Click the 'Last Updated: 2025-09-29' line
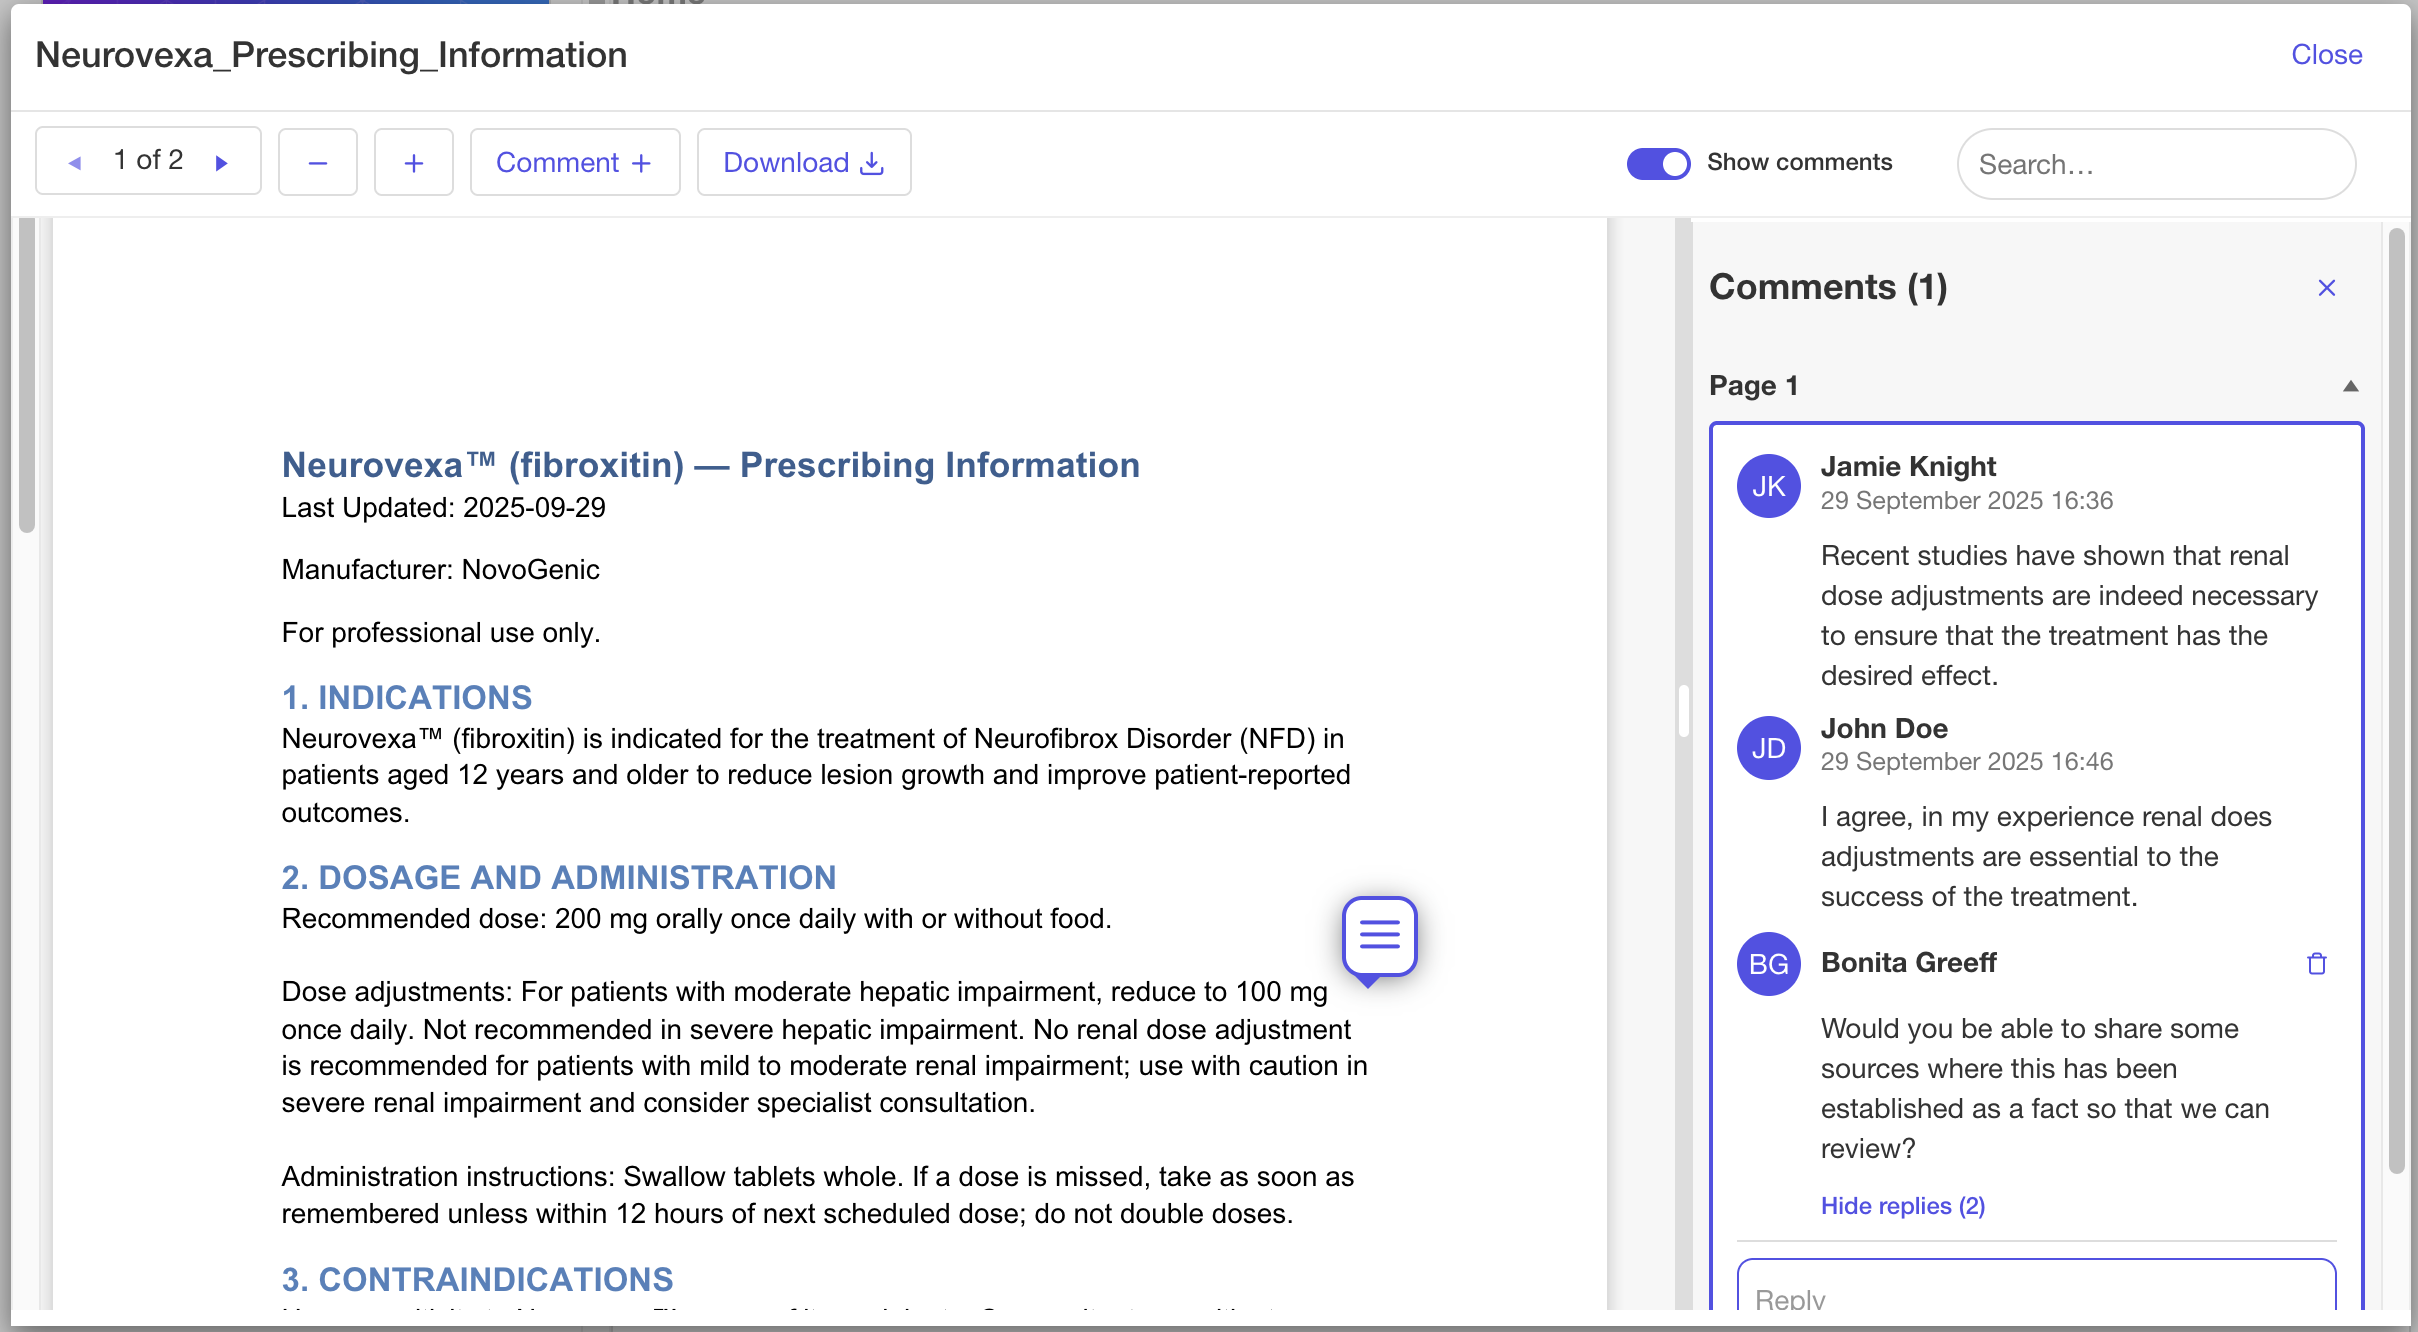The height and width of the screenshot is (1332, 2418). [x=444, y=508]
